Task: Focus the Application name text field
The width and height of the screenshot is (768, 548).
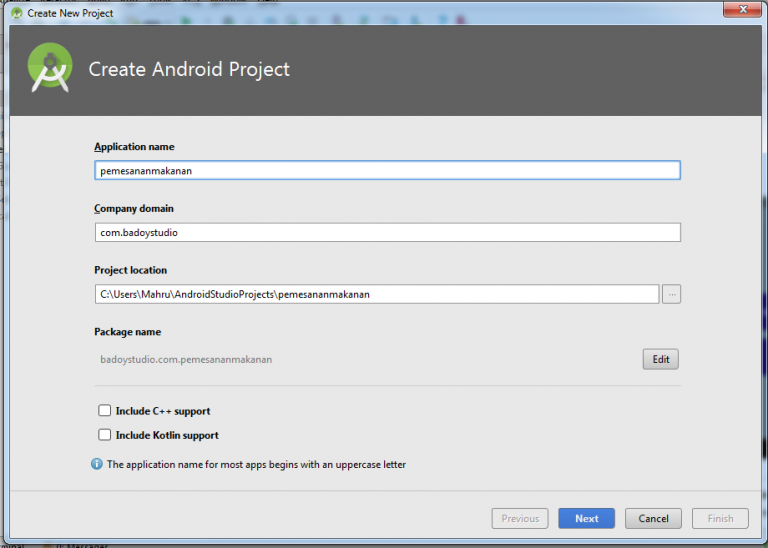Action: pos(387,171)
